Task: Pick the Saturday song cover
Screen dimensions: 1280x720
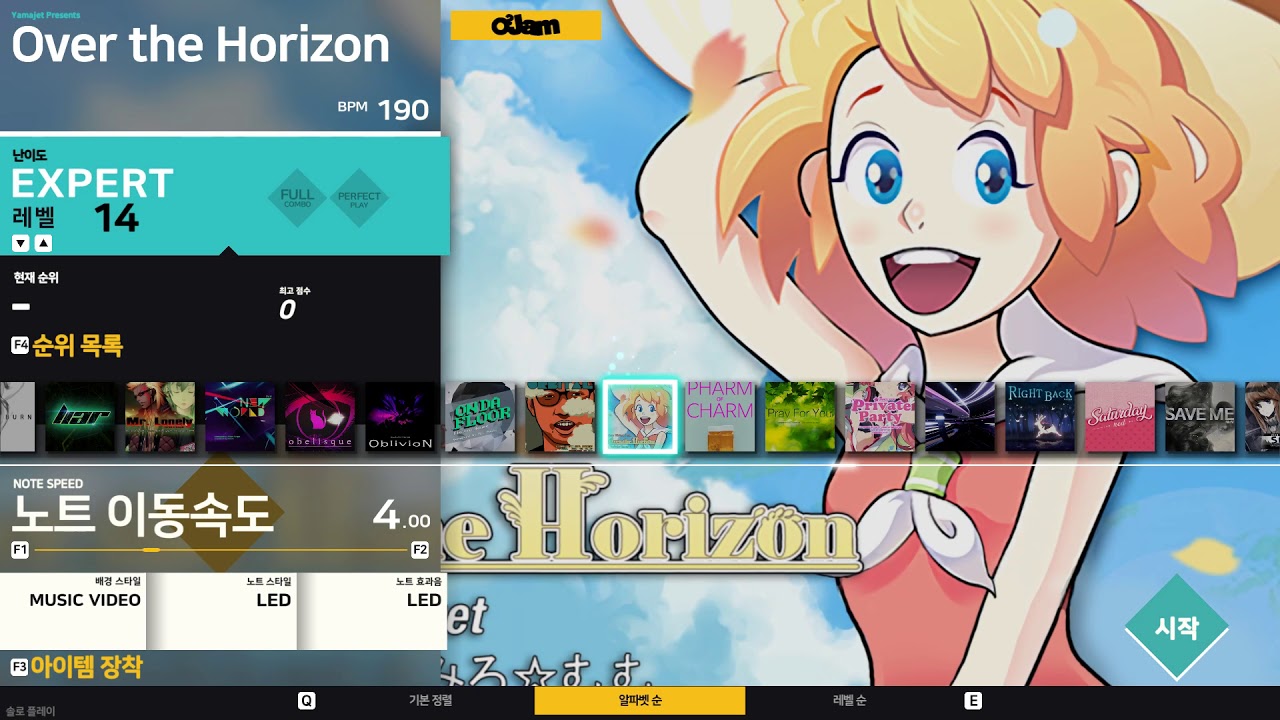Action: click(1120, 417)
